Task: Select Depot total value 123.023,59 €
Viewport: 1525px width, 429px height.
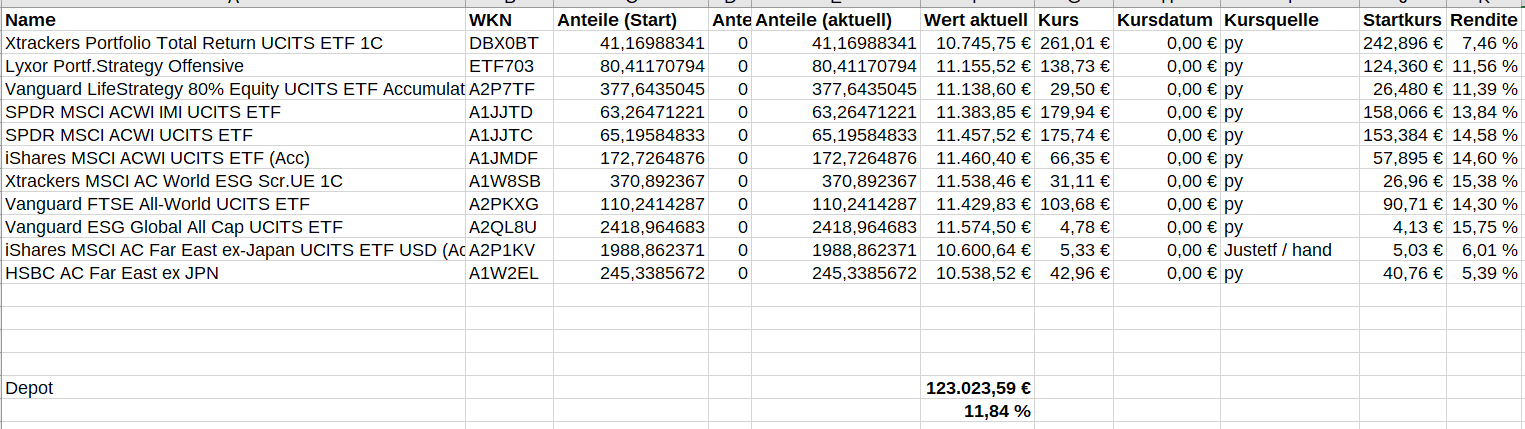Action: [978, 388]
